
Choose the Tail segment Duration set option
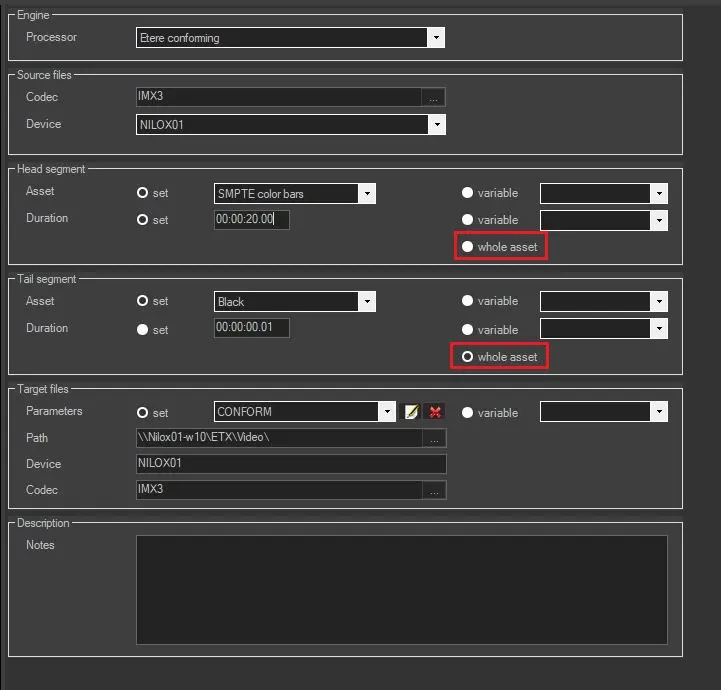click(143, 330)
